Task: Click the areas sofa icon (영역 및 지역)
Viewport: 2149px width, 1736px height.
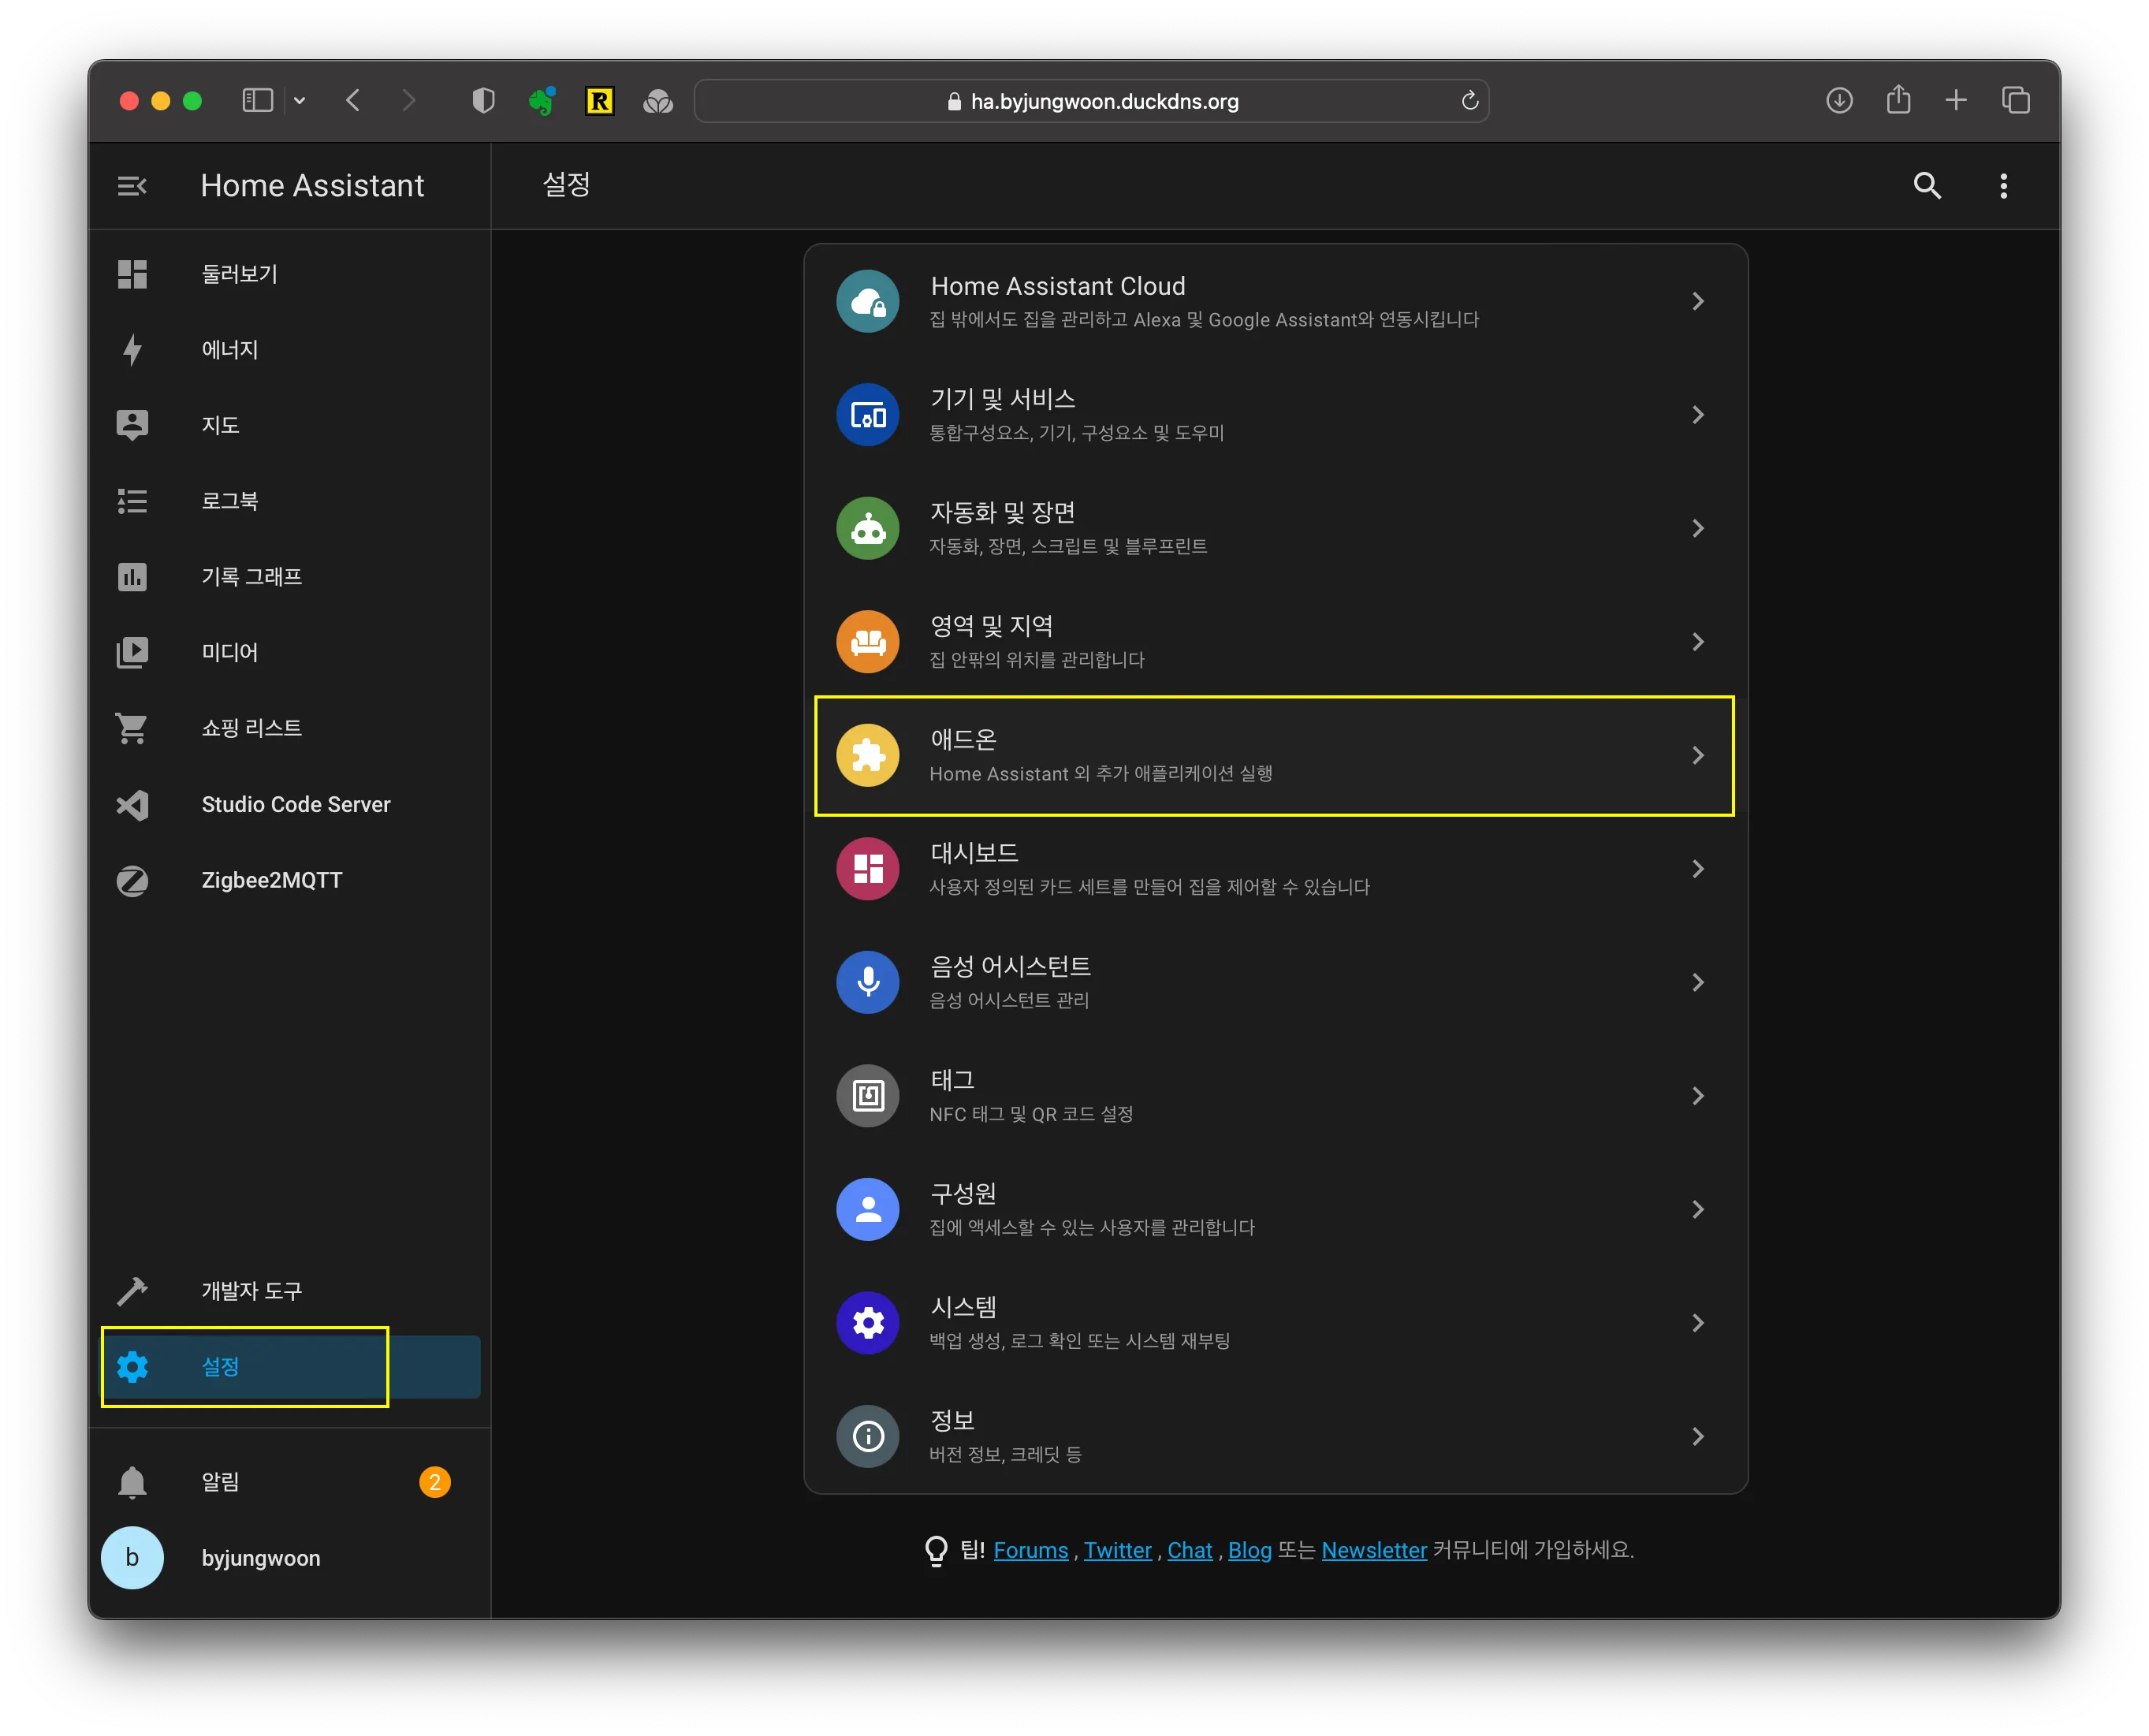Action: pyautogui.click(x=868, y=642)
